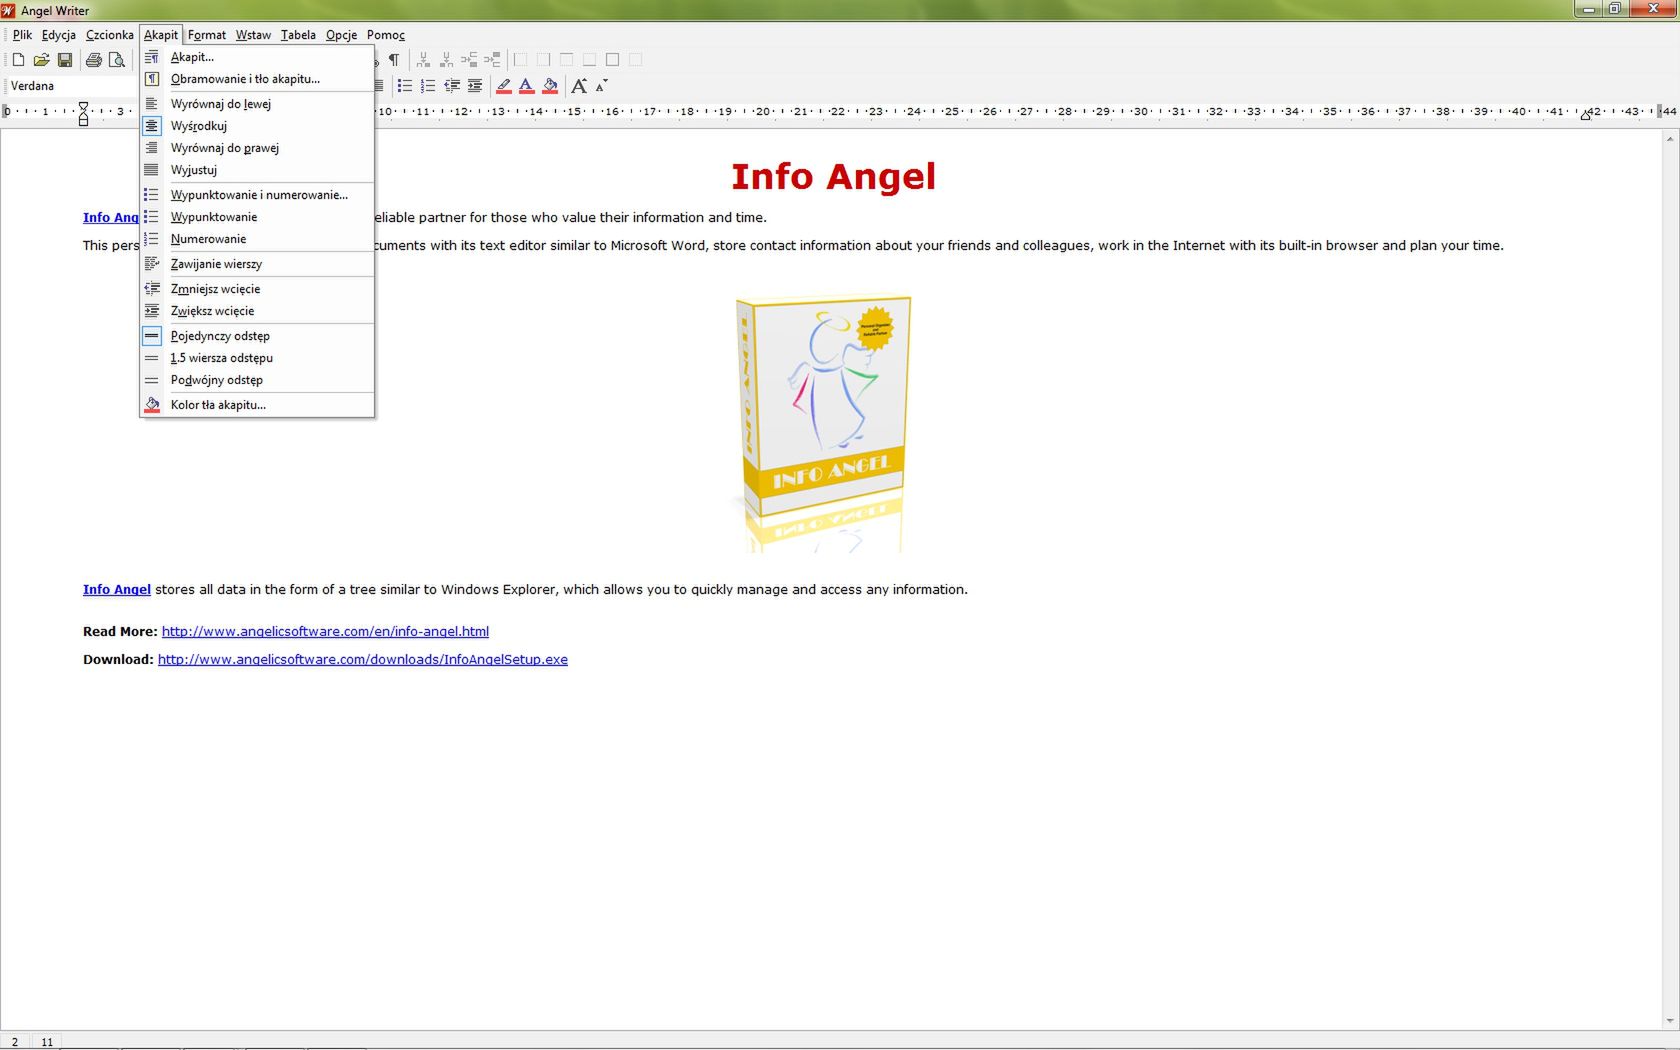Open the Czcionka menu
This screenshot has width=1680, height=1050.
(x=109, y=35)
